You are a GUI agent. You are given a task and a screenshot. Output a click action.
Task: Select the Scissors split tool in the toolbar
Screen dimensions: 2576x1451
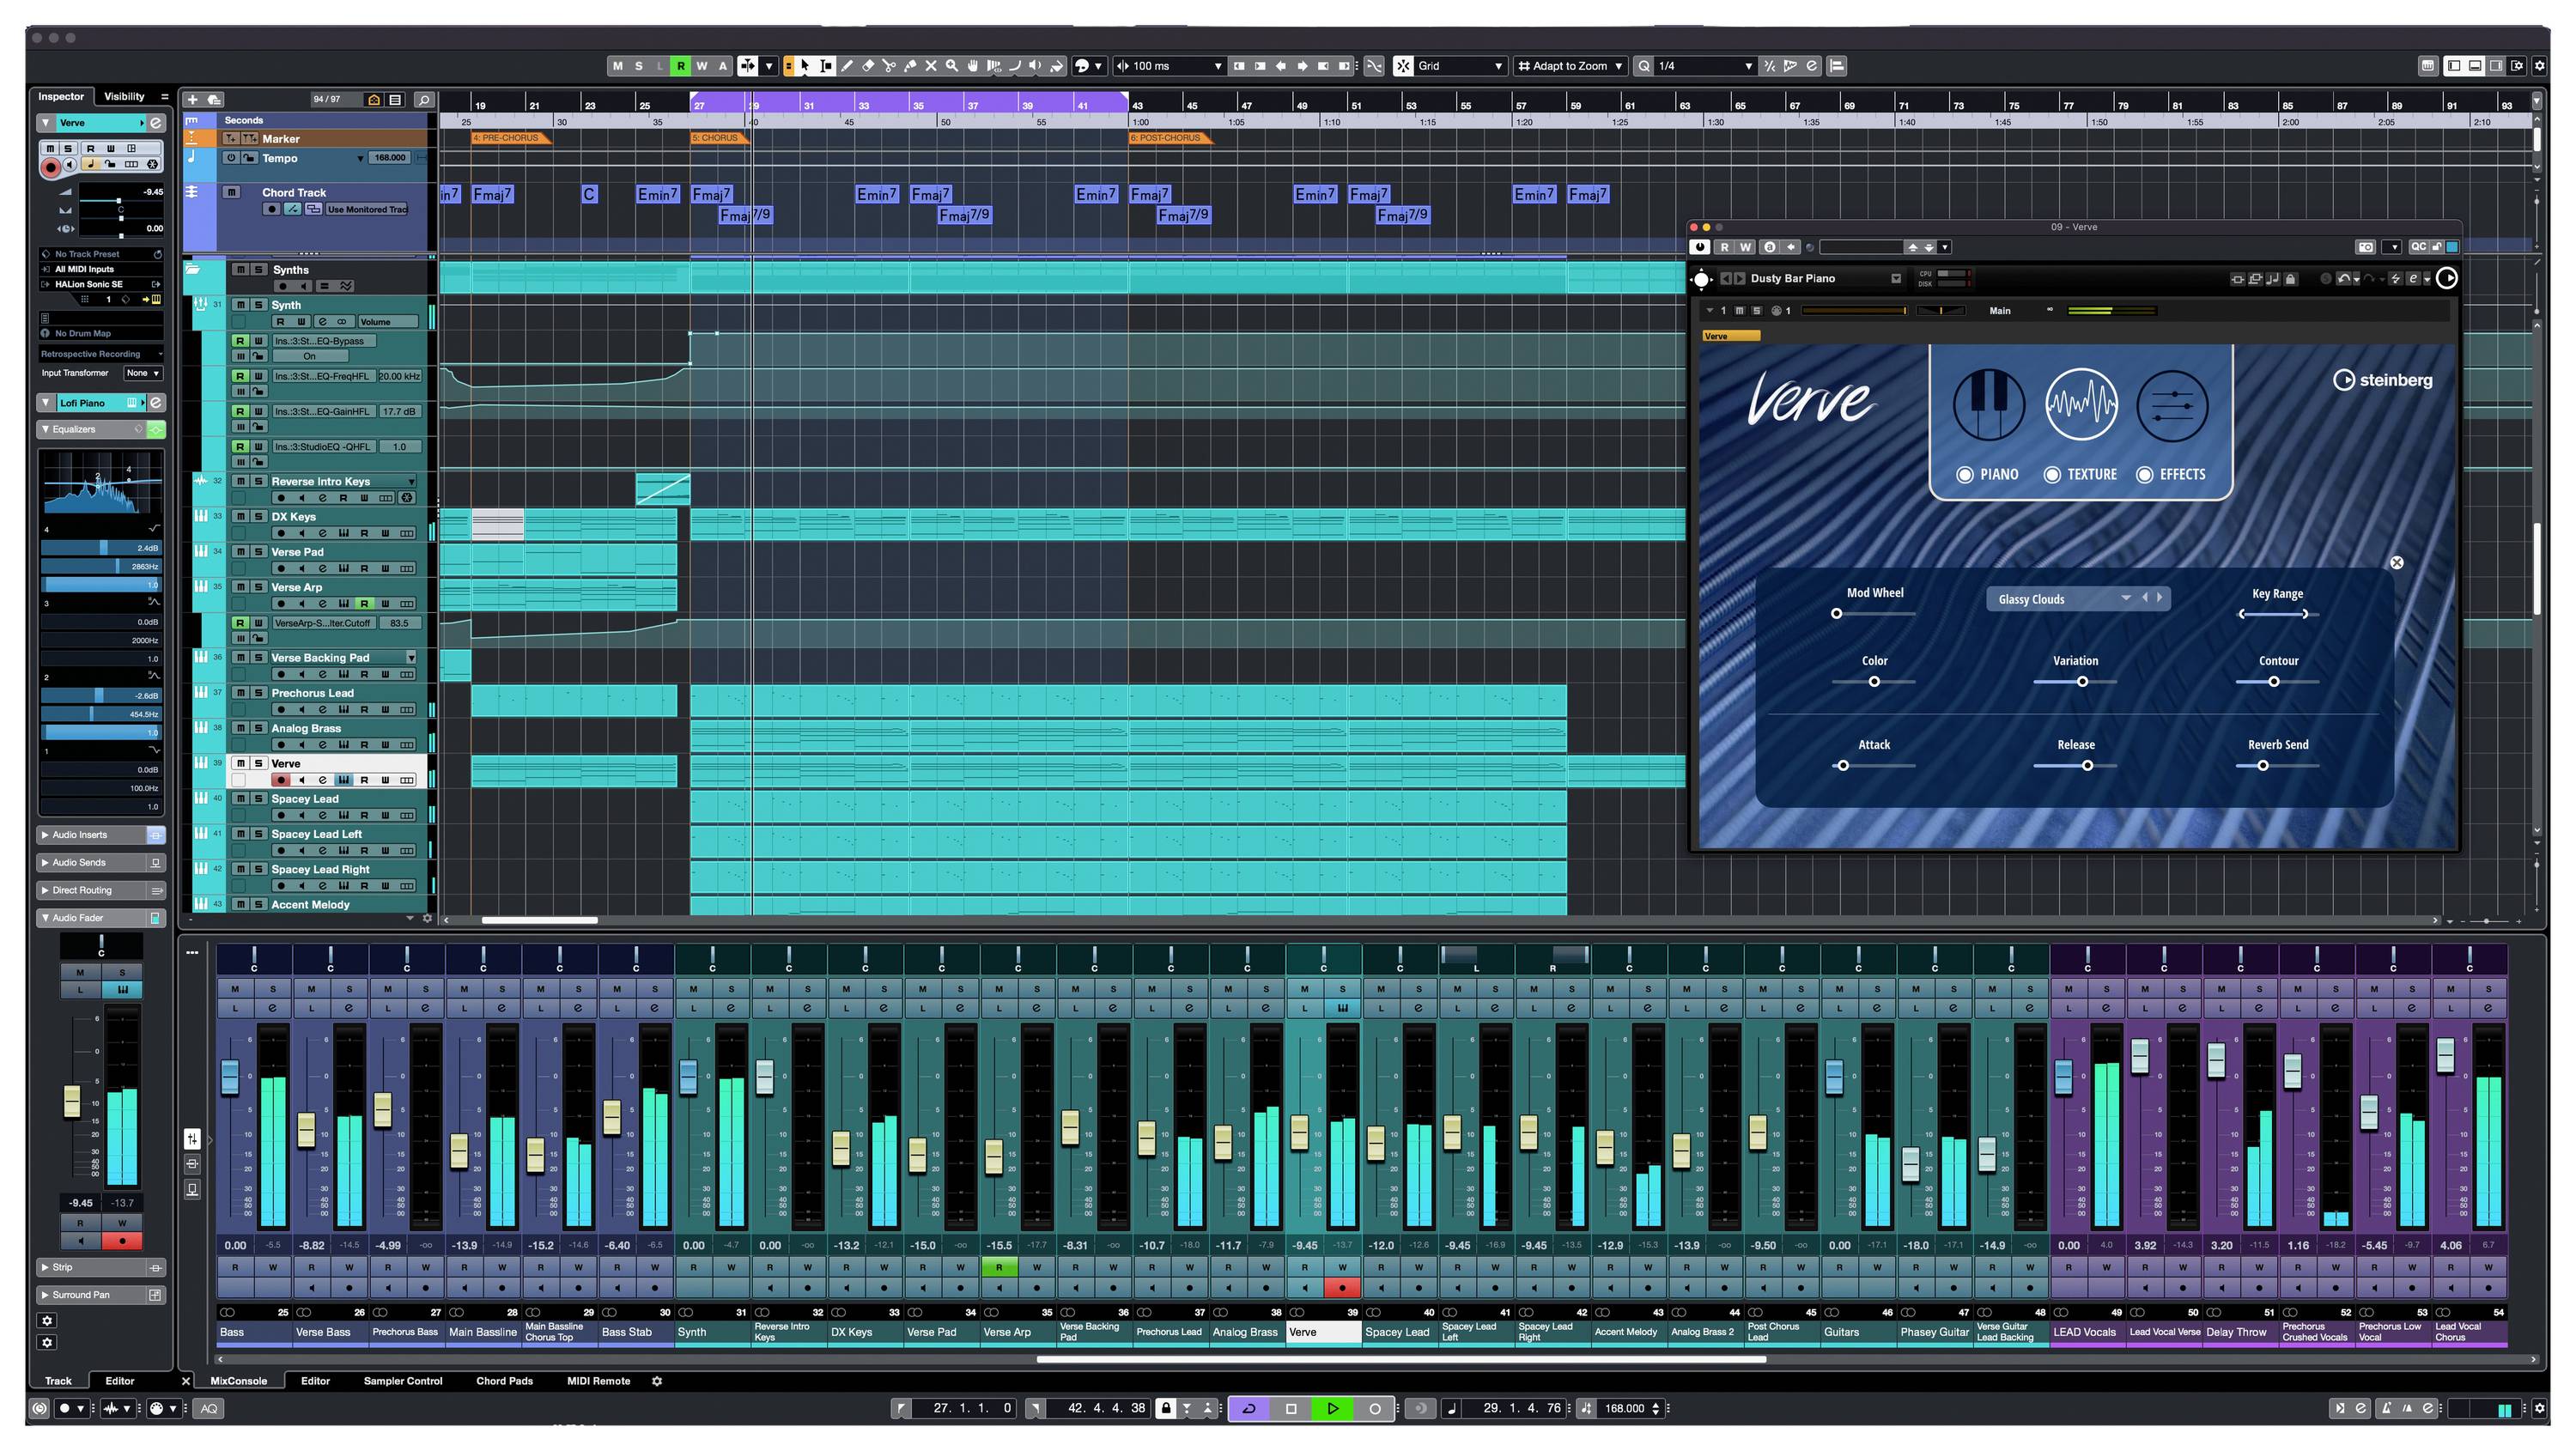point(890,66)
